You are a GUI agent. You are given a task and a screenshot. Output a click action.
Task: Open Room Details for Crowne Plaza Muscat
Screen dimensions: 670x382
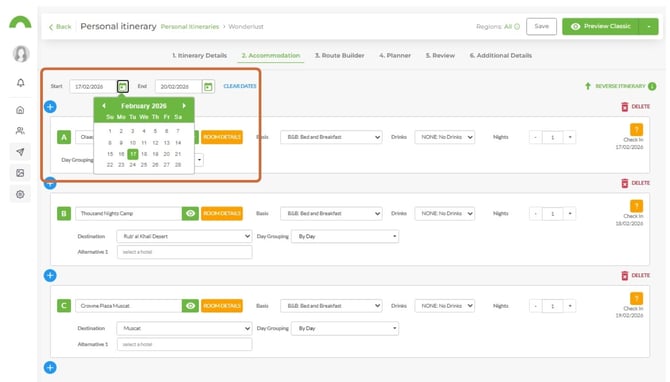222,306
